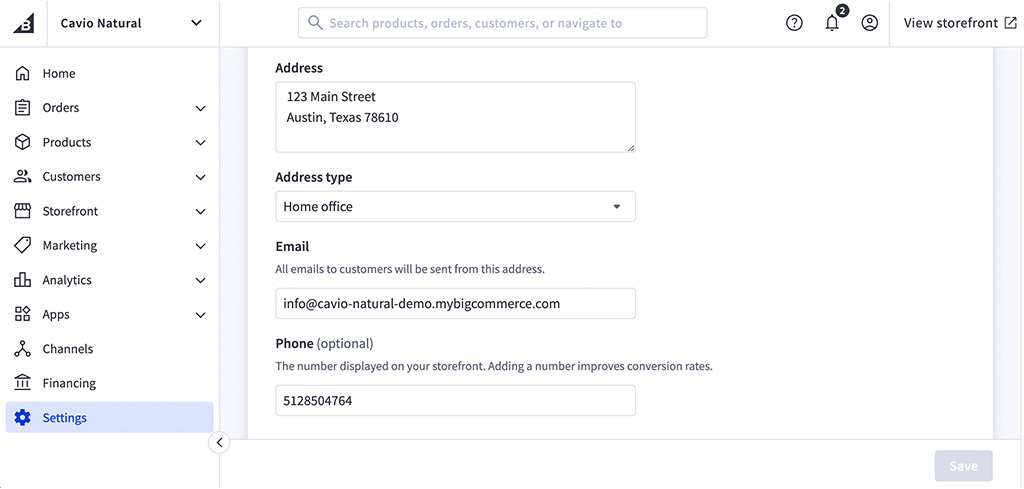Viewport: 1024px width, 489px height.
Task: Expand the Products submenu chevron
Action: pyautogui.click(x=200, y=143)
